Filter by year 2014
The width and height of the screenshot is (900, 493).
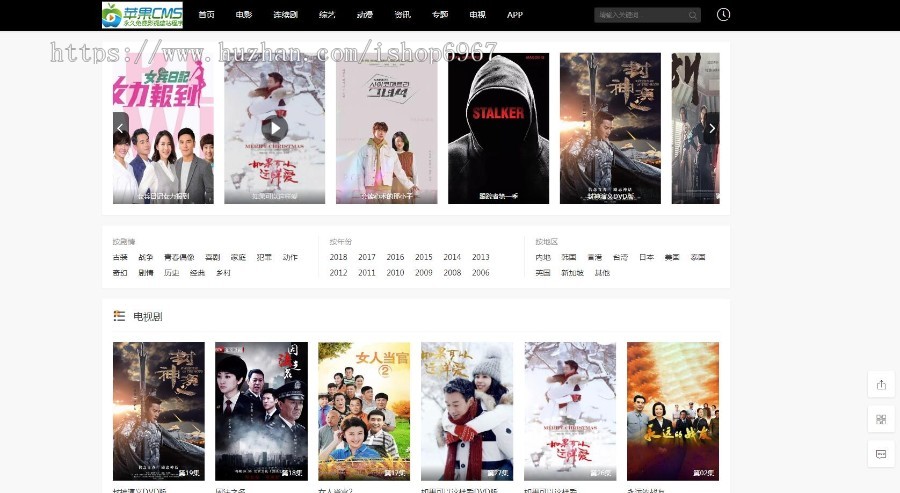(x=452, y=257)
